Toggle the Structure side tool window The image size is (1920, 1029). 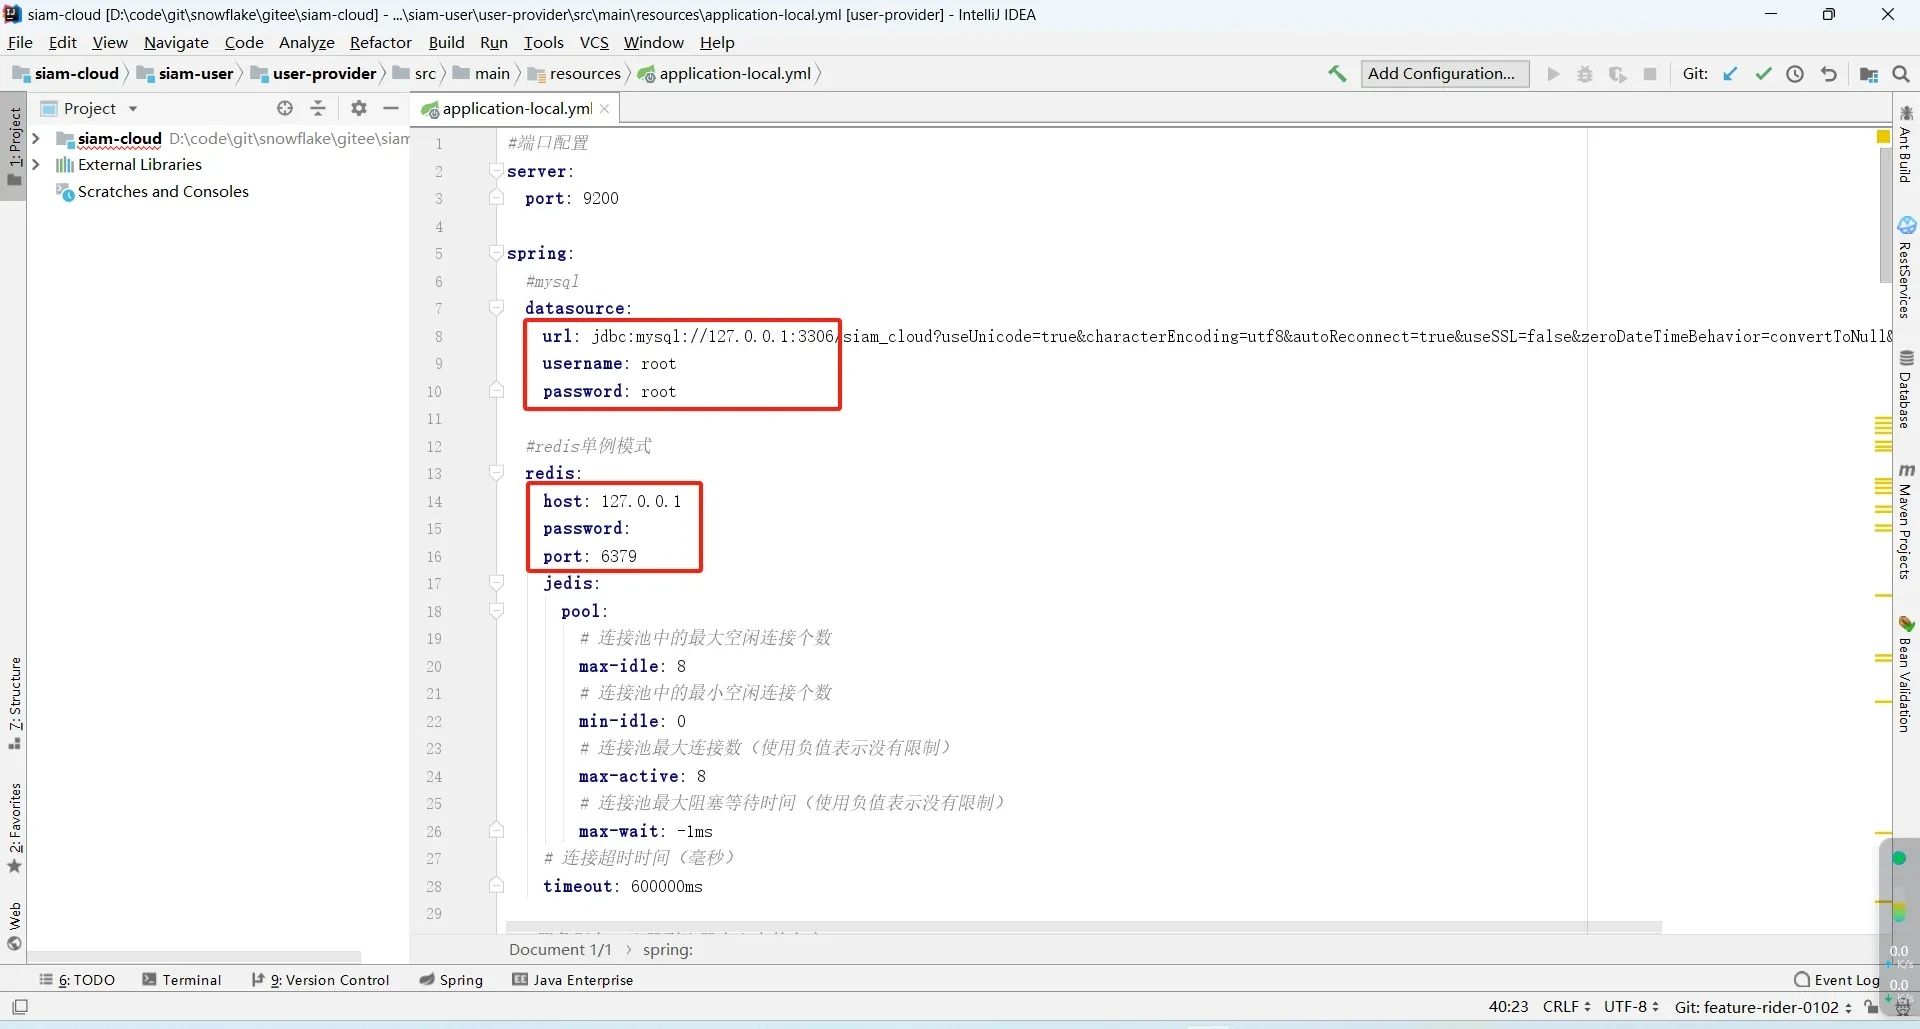tap(15, 702)
